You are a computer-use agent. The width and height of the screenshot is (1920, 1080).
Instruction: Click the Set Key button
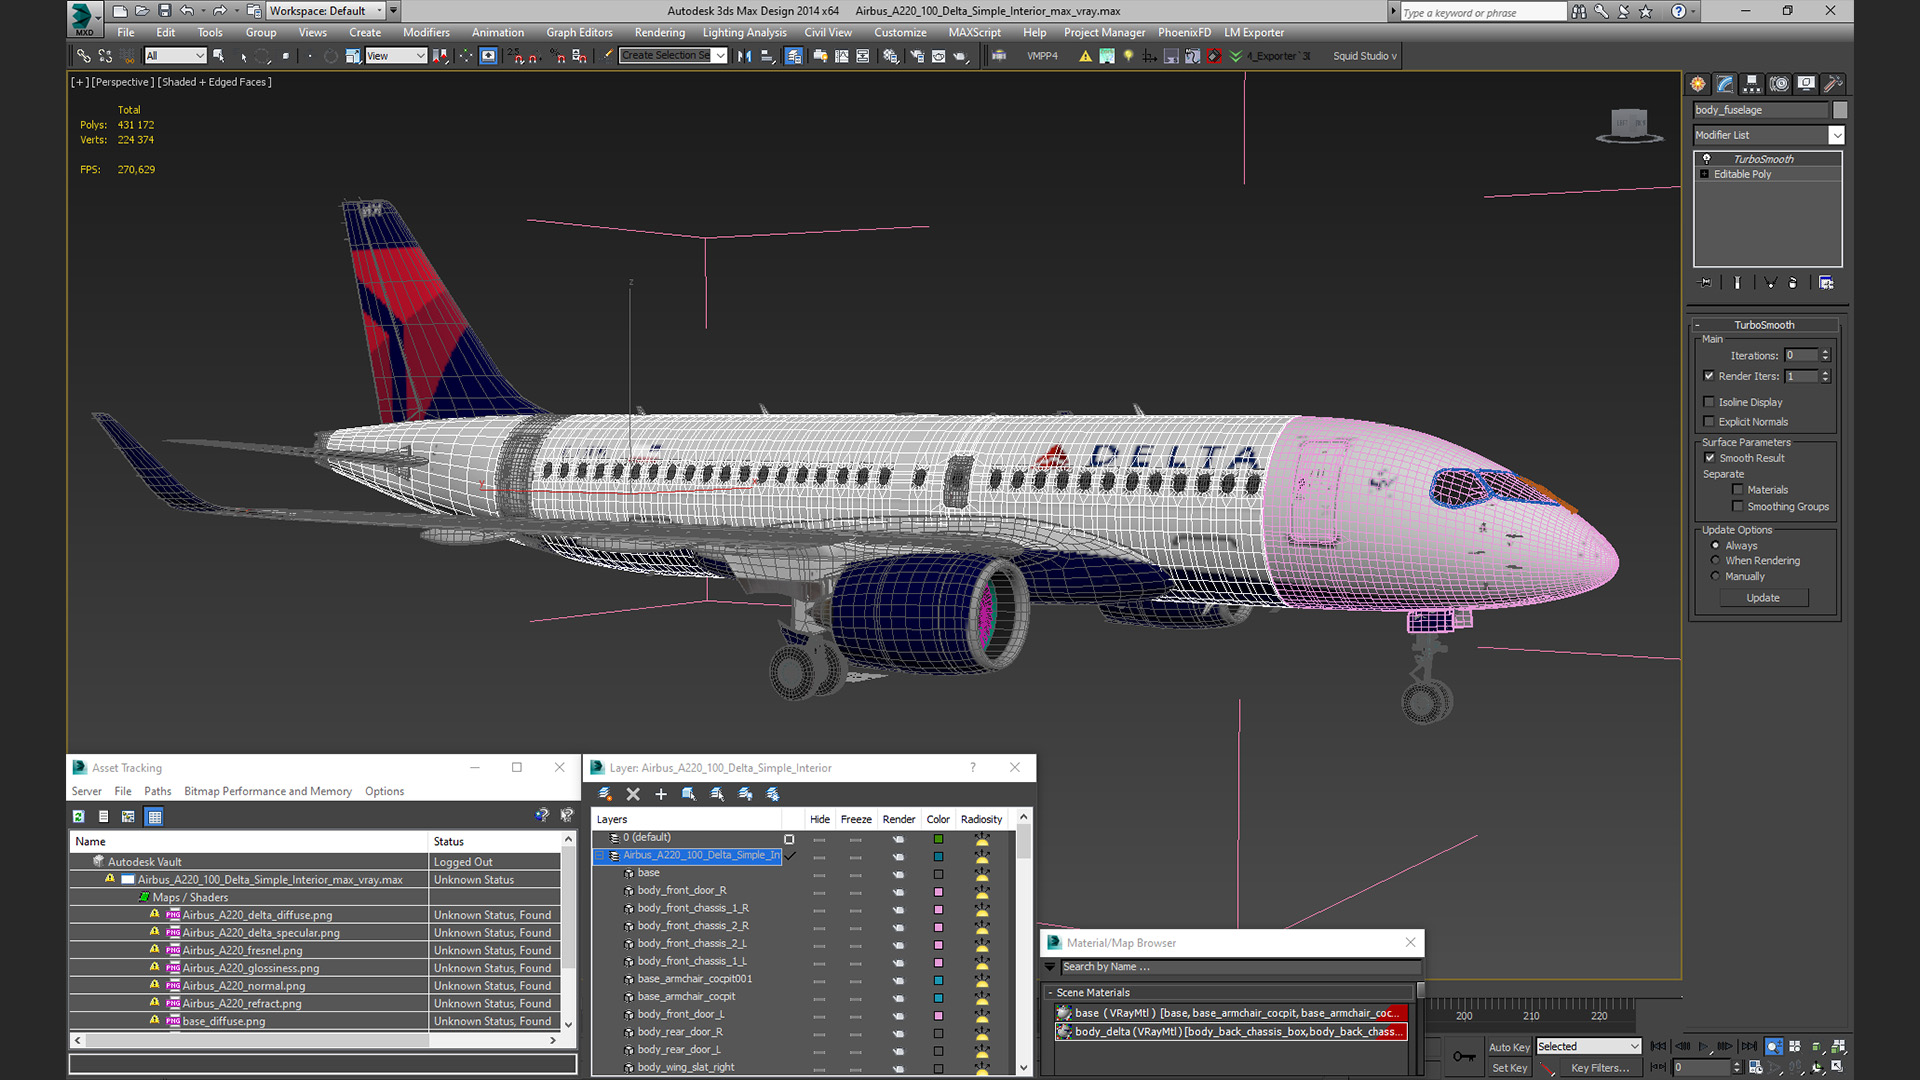click(x=1508, y=1068)
